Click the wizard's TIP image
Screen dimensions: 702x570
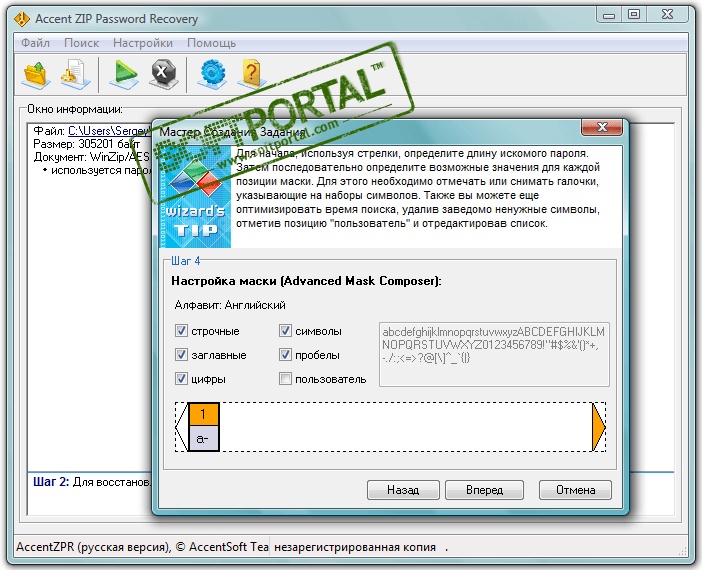pyautogui.click(x=195, y=197)
